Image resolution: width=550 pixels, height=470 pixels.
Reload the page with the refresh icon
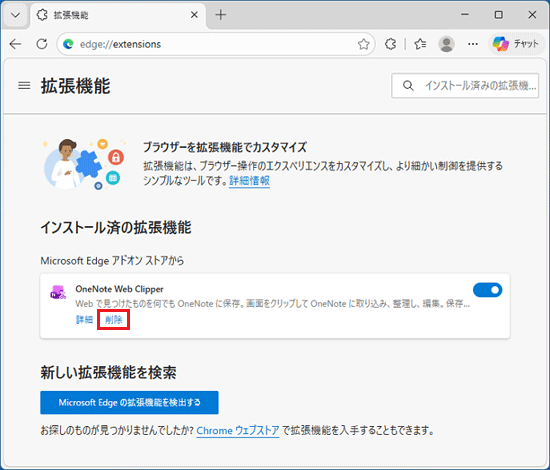(42, 44)
